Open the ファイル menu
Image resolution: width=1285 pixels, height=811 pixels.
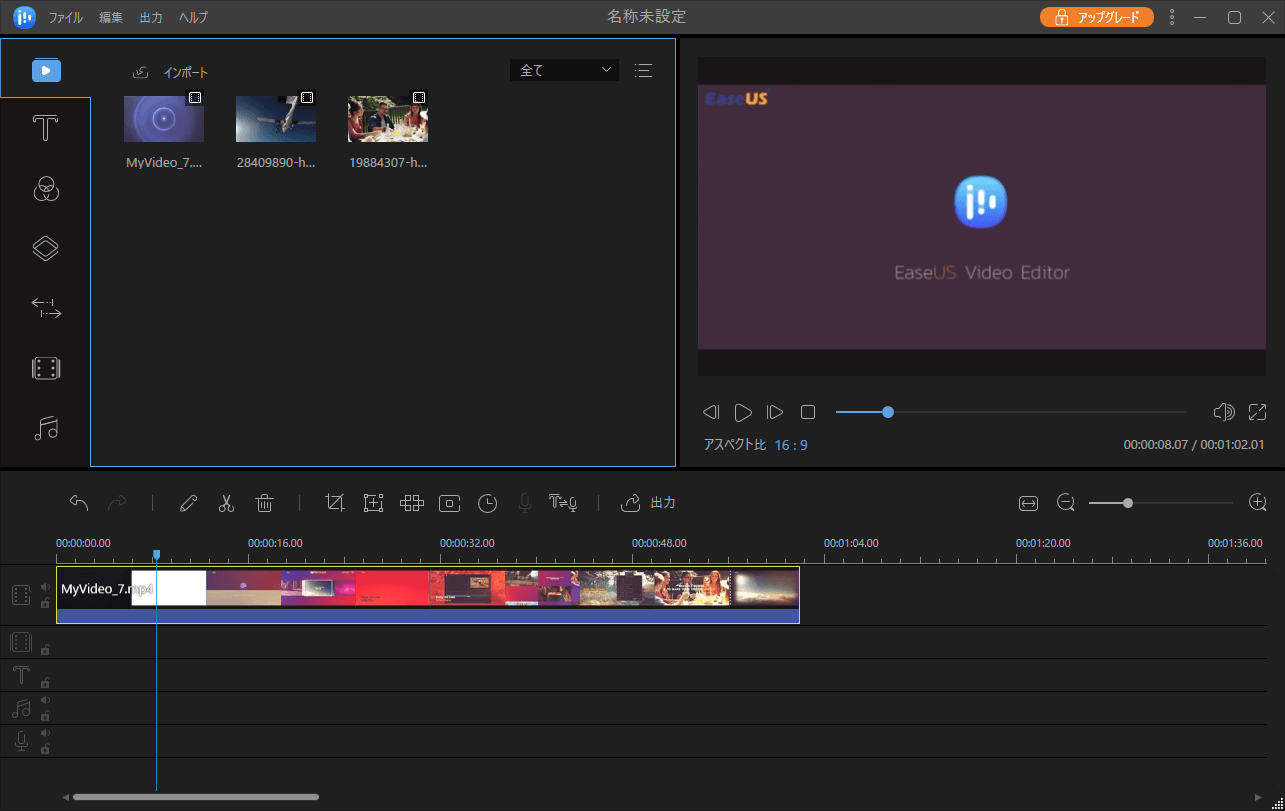tap(66, 18)
